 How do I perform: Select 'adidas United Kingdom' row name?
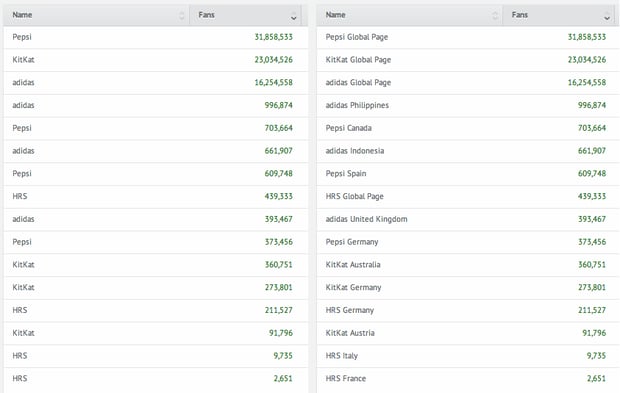pos(366,219)
